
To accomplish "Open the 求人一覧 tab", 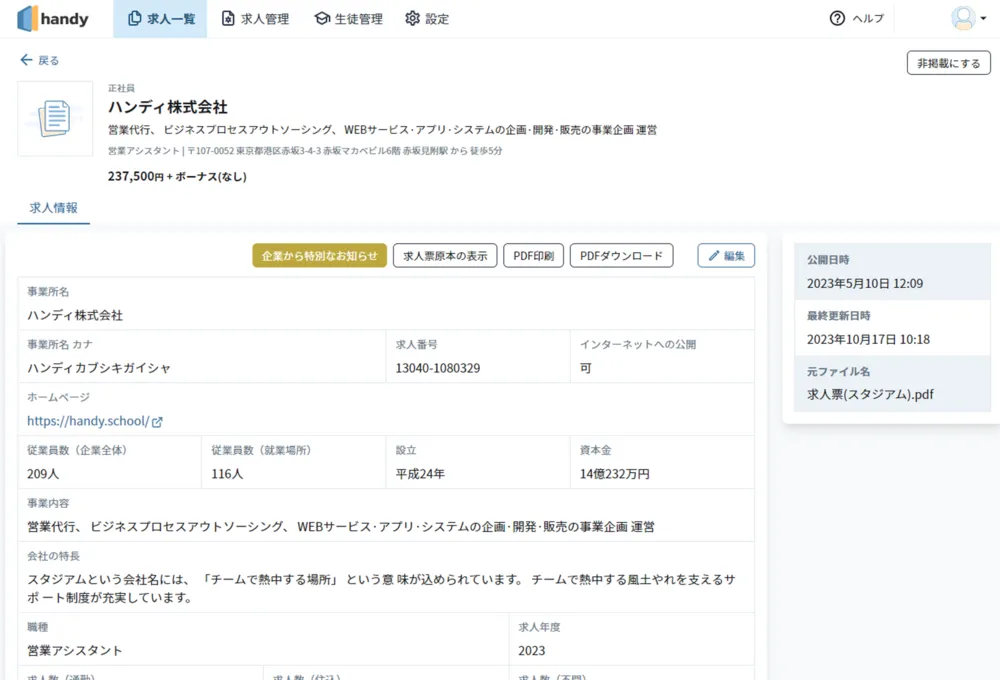I will (x=160, y=18).
